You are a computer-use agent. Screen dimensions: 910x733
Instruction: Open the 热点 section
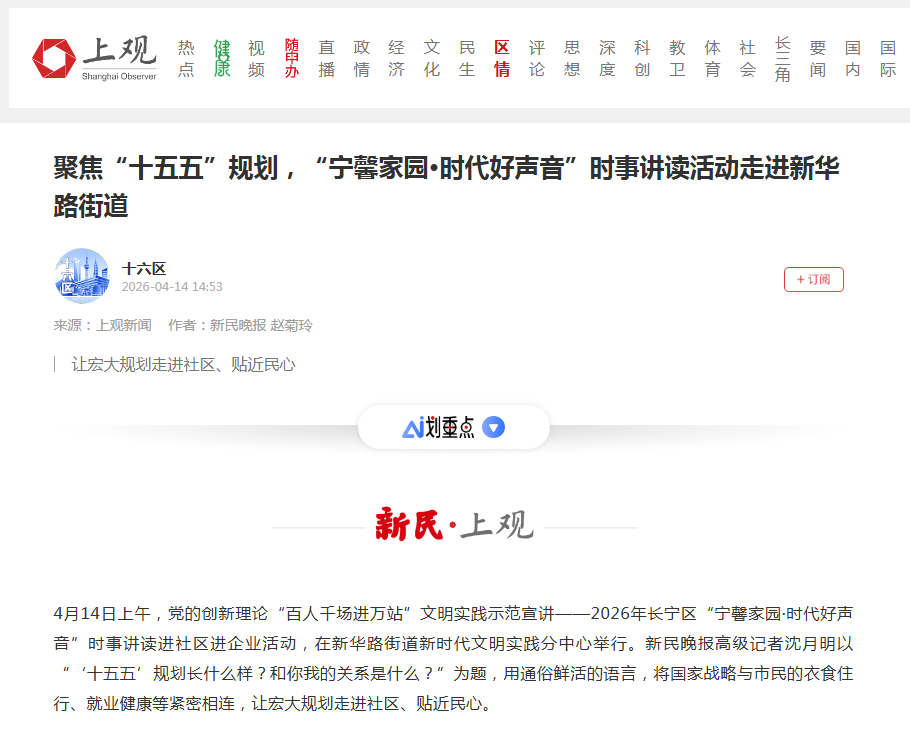(x=185, y=56)
